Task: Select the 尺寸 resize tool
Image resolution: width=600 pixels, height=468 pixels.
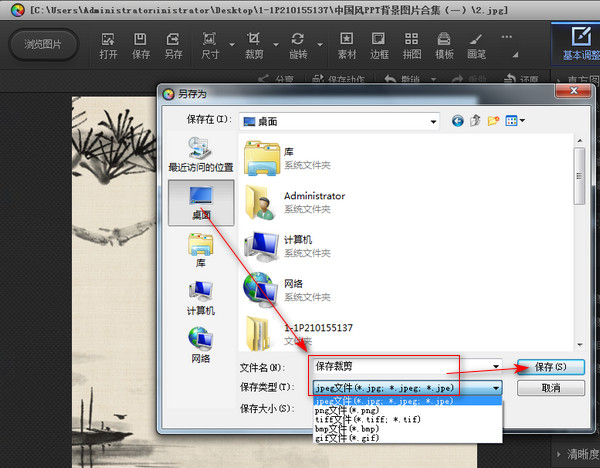Action: click(x=210, y=46)
